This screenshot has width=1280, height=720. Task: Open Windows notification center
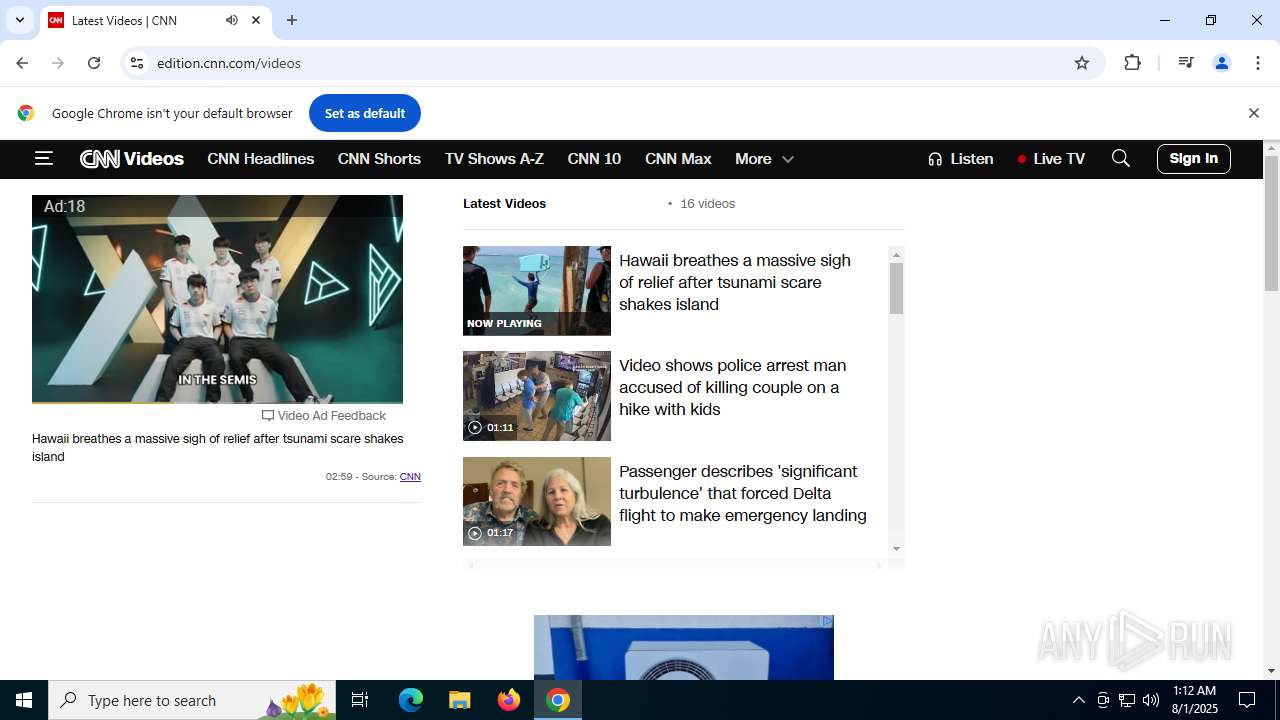tap(1247, 700)
